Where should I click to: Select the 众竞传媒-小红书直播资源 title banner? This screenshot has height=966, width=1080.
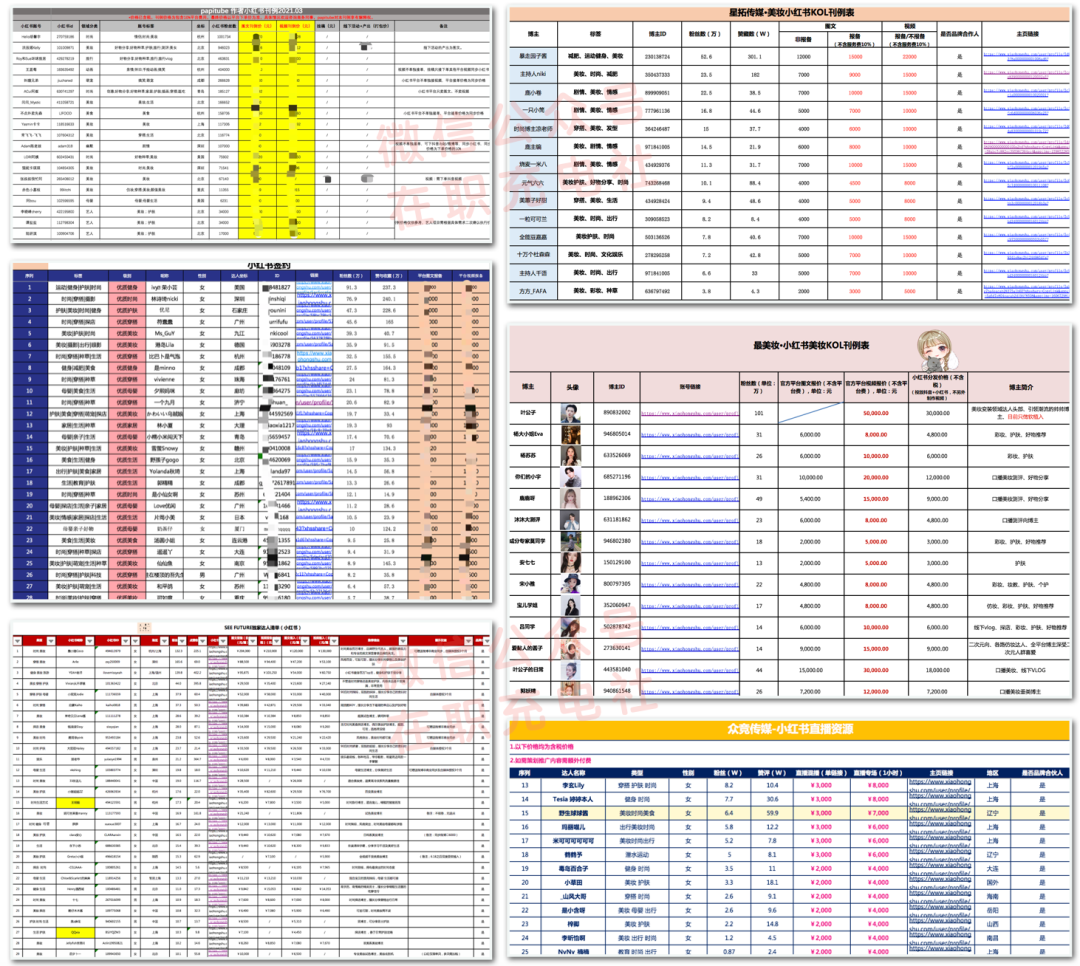point(790,729)
